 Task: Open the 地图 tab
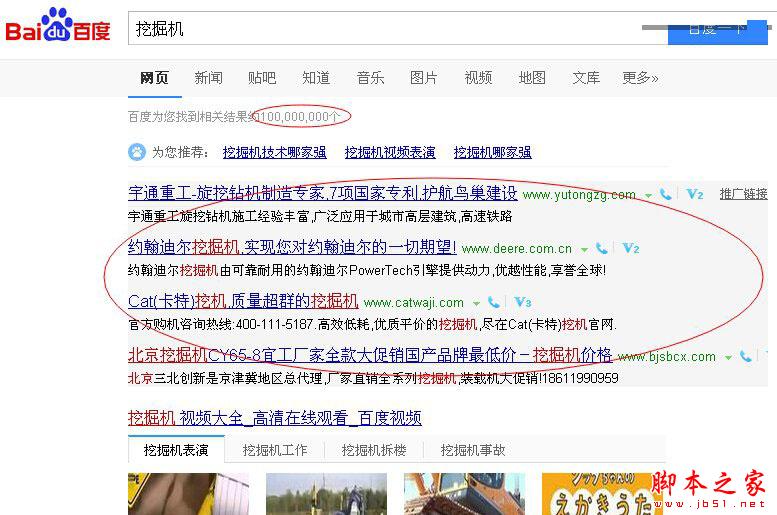pos(532,78)
